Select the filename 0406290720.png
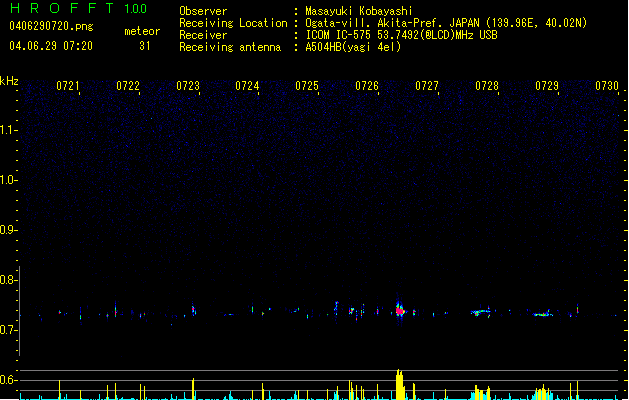This screenshot has height=400, width=629. tap(51, 26)
